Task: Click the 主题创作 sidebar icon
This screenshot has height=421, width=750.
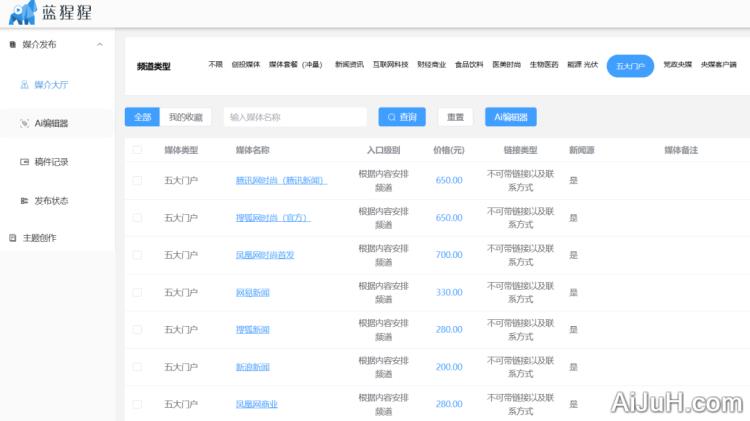Action: (13, 238)
